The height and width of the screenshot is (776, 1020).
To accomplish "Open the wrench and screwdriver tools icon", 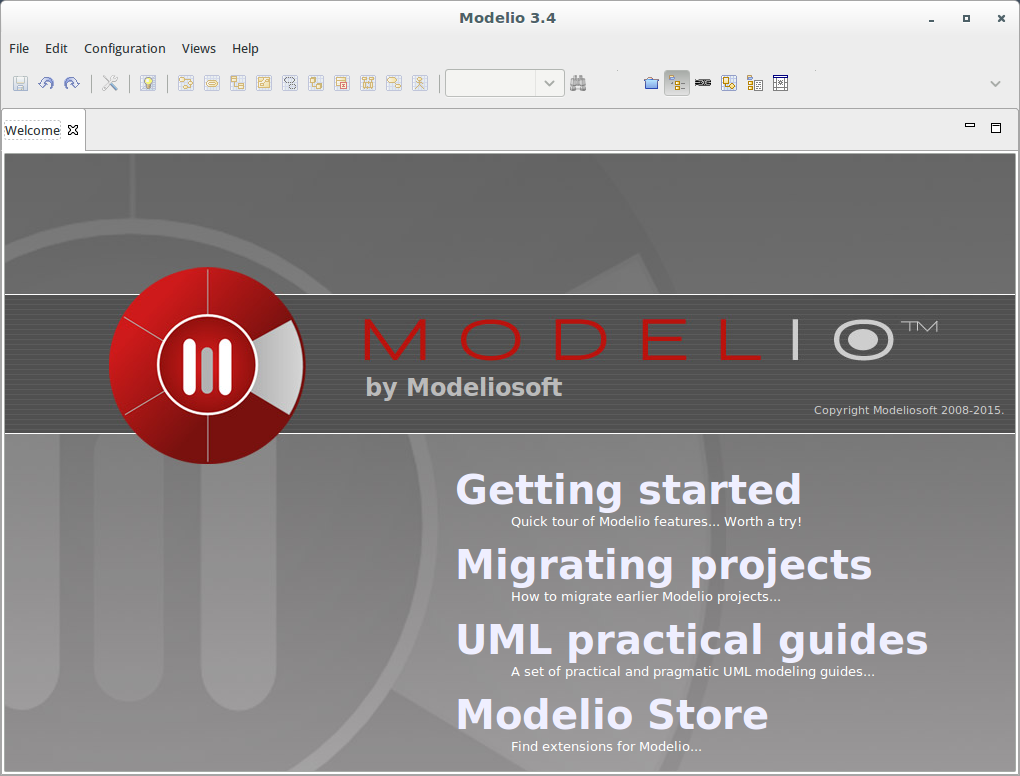I will coord(110,83).
